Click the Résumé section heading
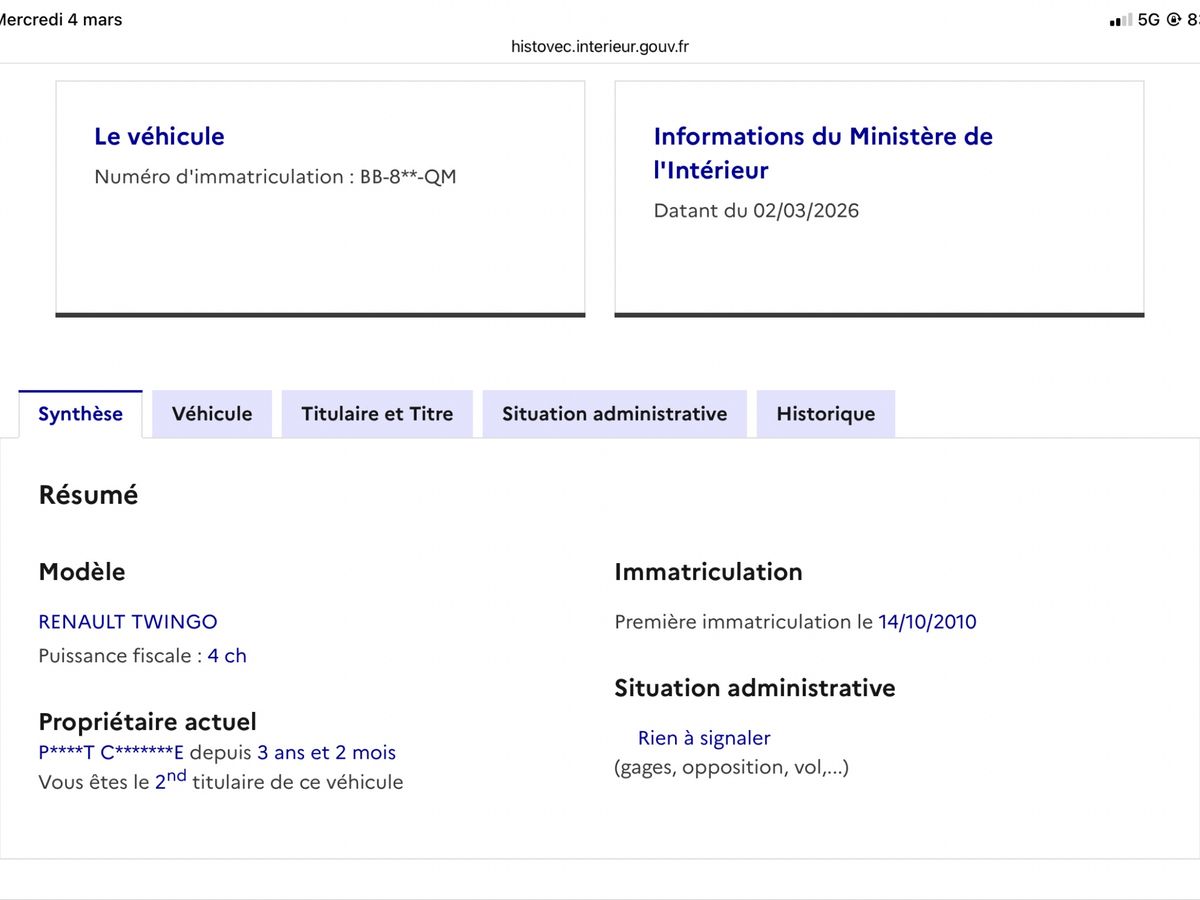Viewport: 1200px width, 900px height. coord(88,495)
